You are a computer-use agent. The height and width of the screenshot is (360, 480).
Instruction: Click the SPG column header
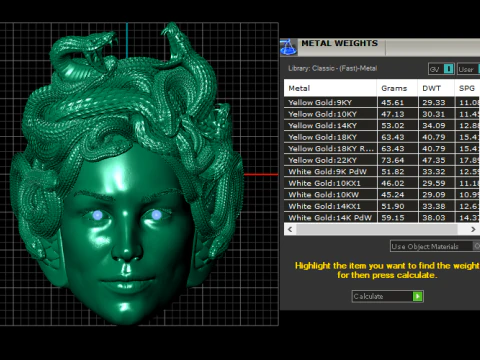click(467, 88)
